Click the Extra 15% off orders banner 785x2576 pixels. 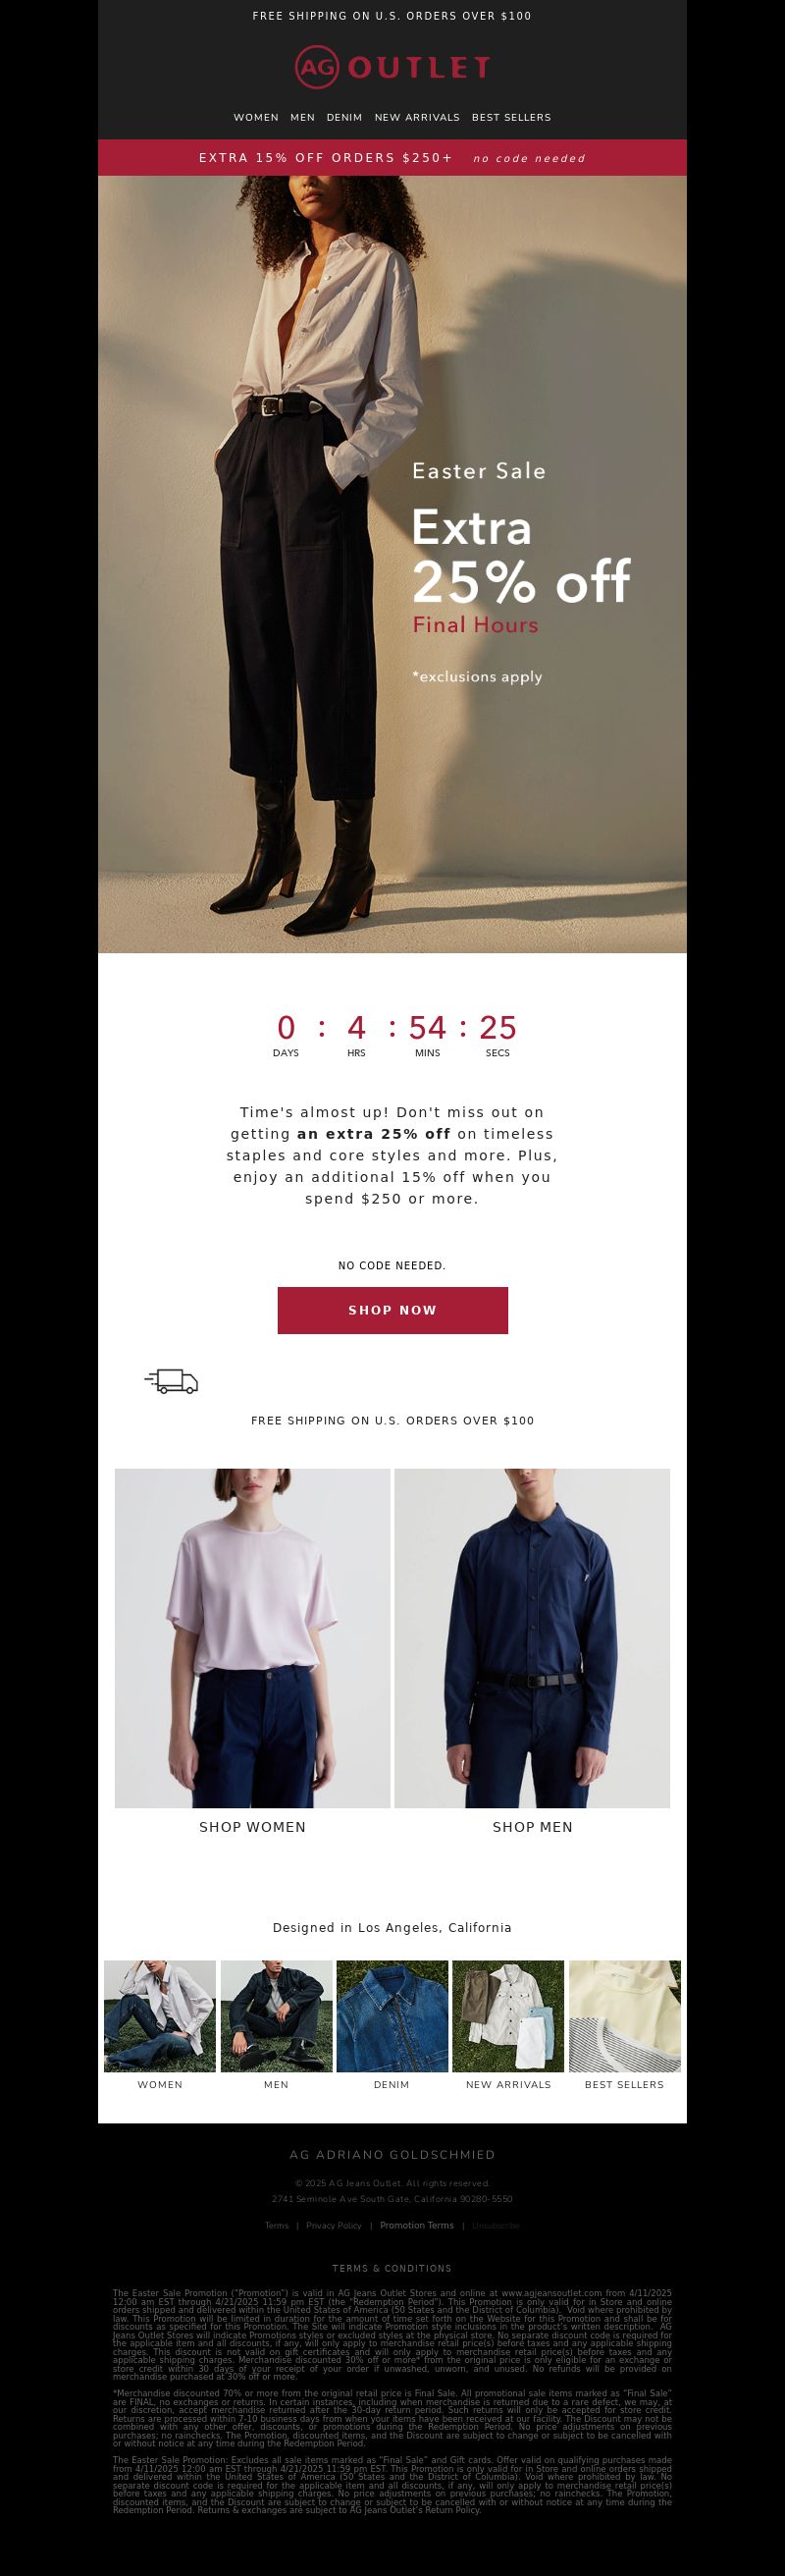coord(392,158)
